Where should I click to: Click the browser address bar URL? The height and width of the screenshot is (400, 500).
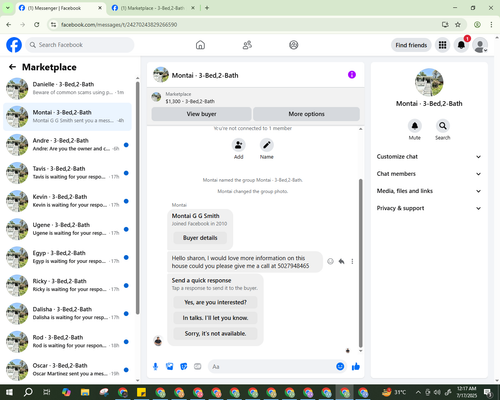[119, 25]
